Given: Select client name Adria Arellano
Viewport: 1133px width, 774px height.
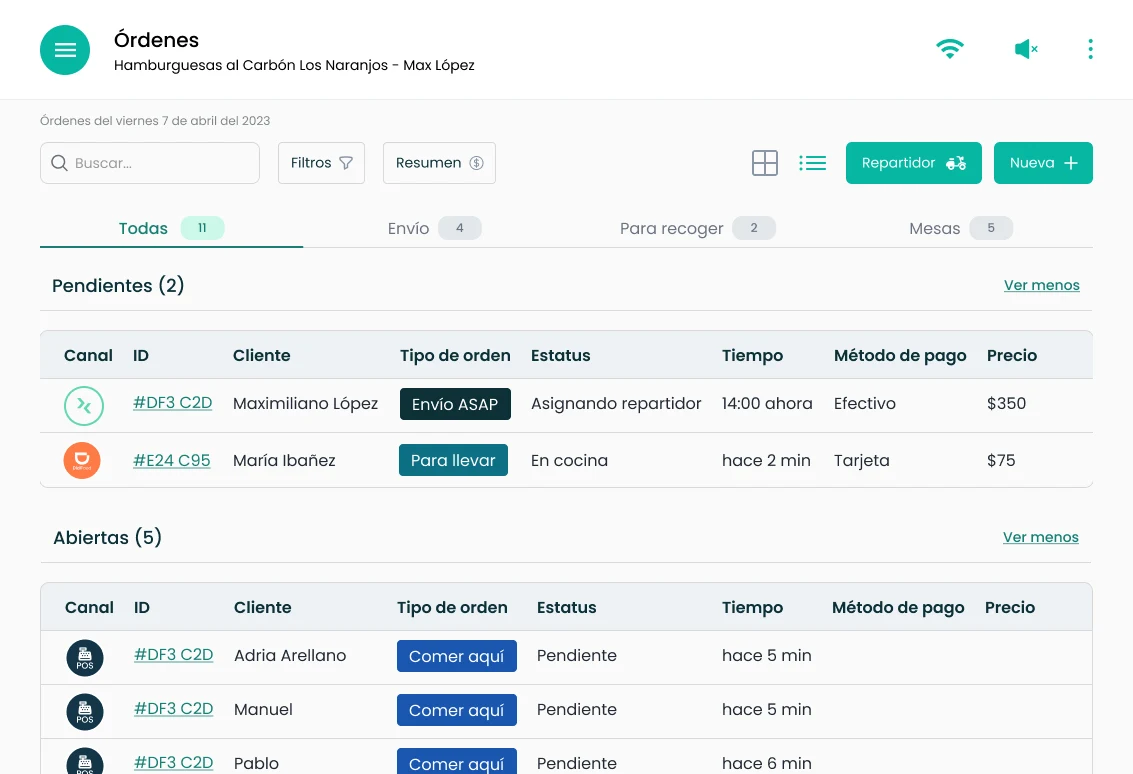Looking at the screenshot, I should click(x=290, y=655).
